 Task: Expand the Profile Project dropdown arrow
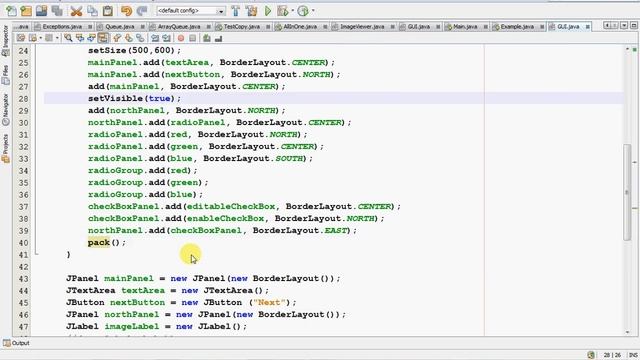tap(313, 11)
